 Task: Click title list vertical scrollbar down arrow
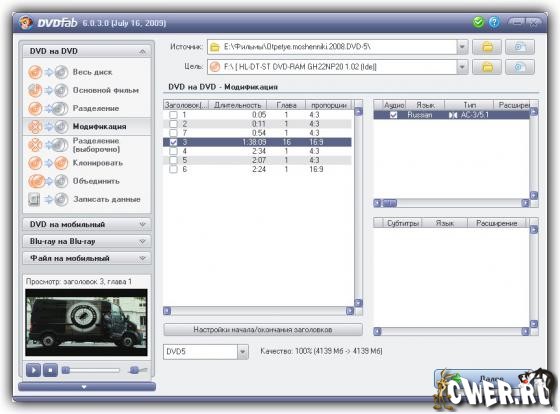tap(359, 303)
